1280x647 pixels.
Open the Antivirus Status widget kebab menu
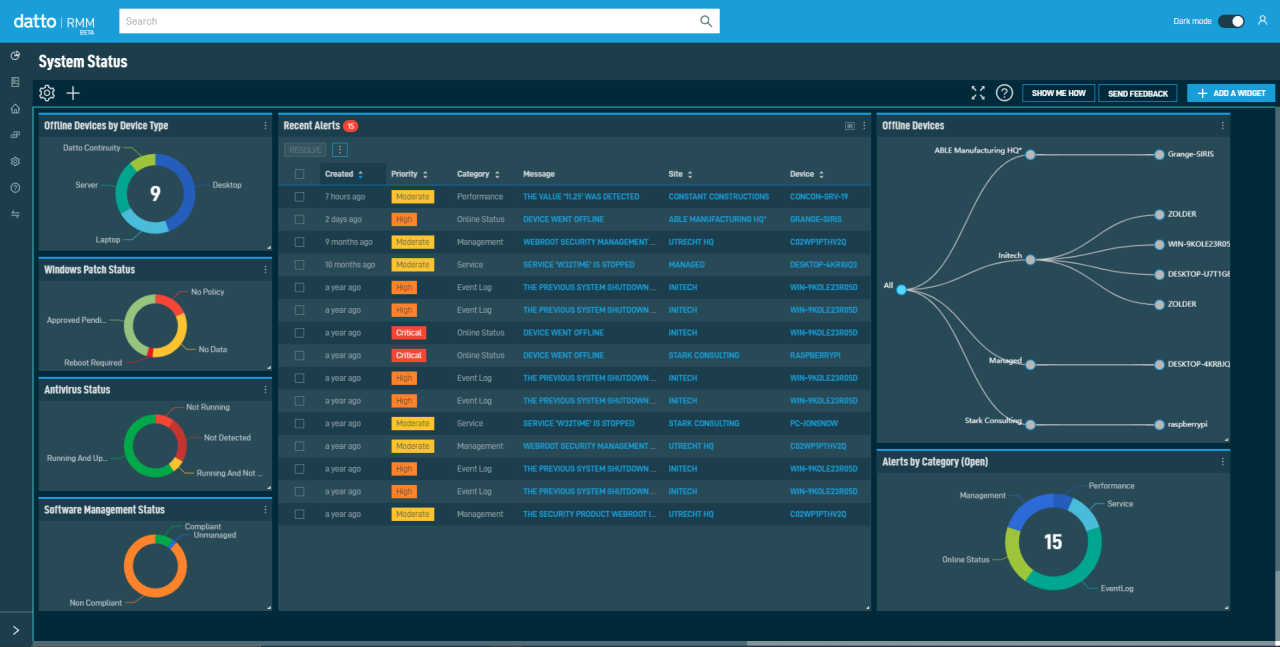point(265,390)
